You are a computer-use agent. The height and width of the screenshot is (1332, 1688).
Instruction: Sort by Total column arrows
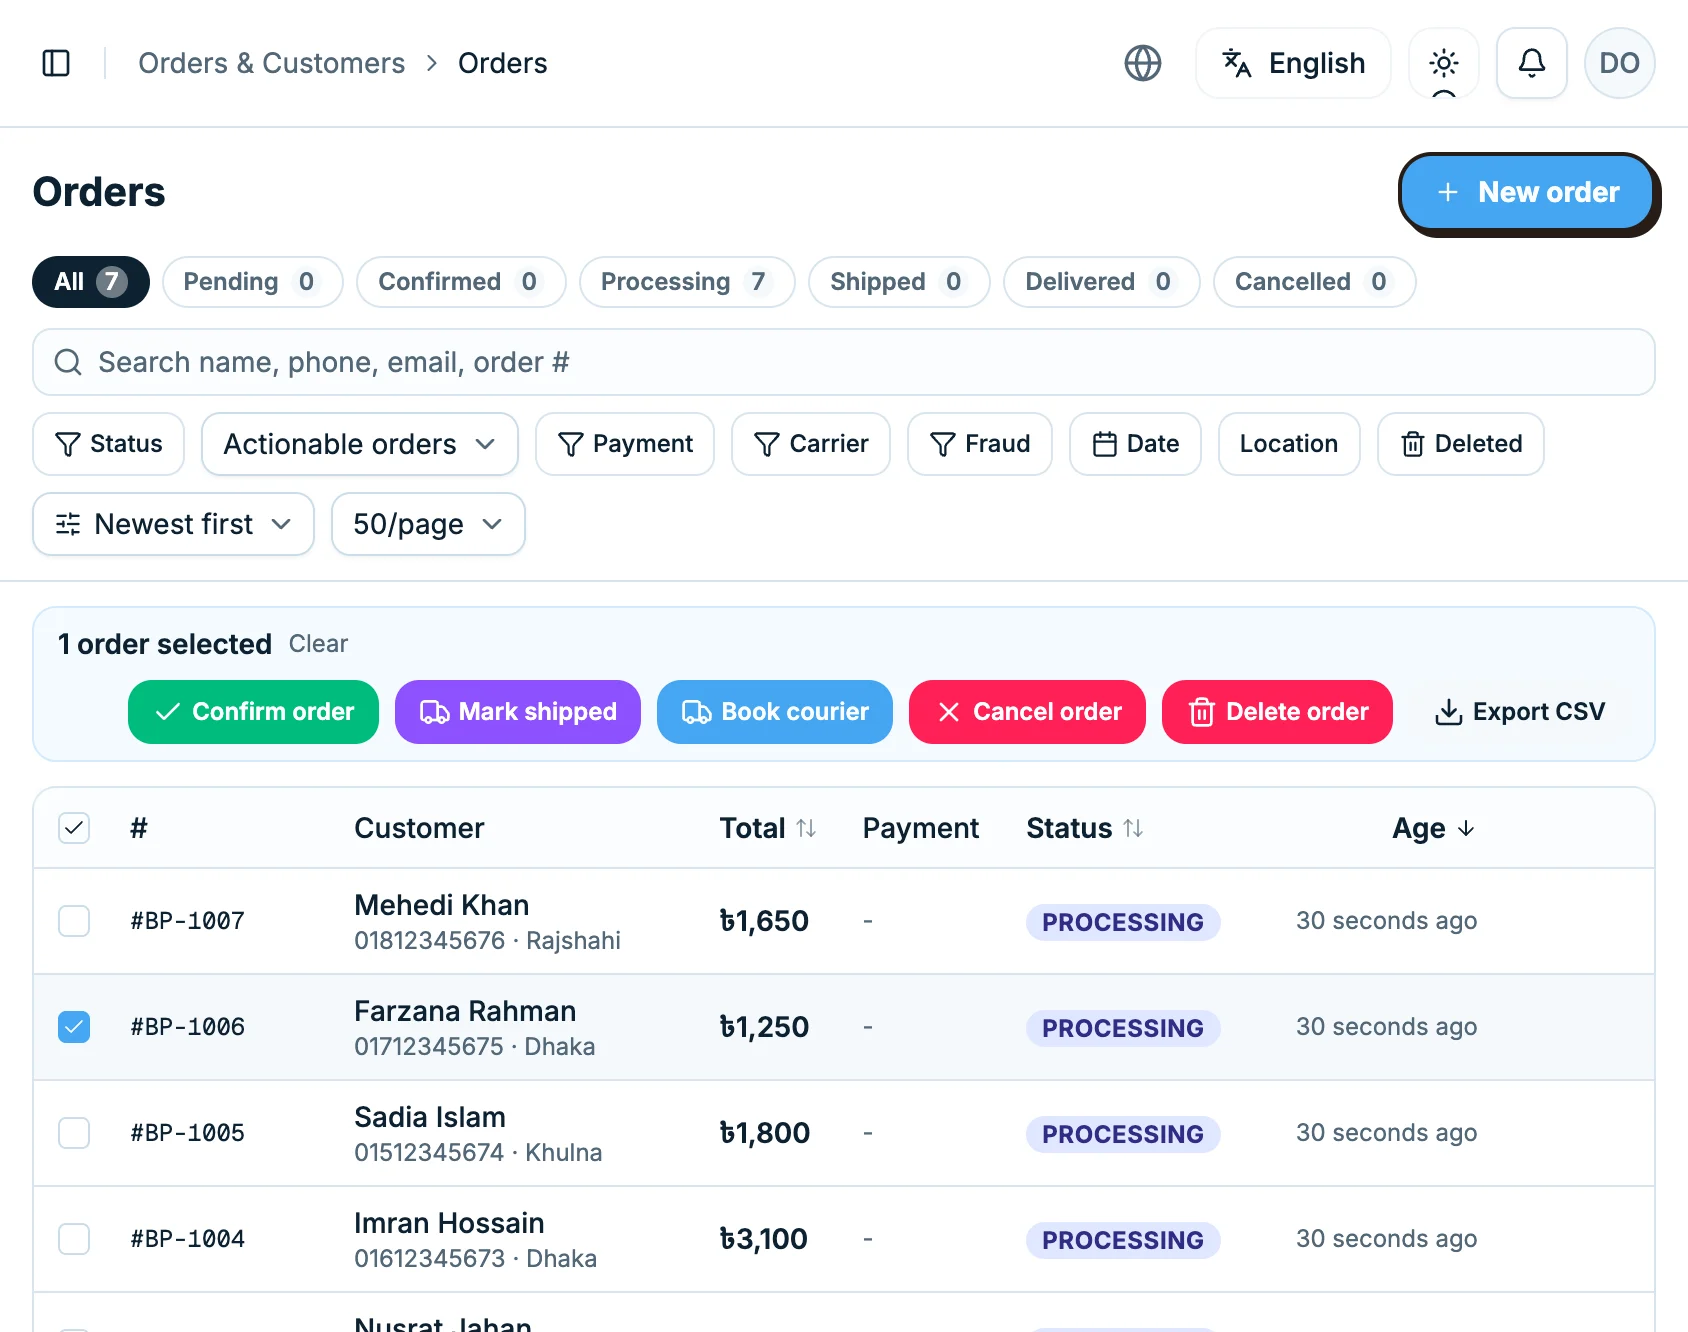point(806,828)
